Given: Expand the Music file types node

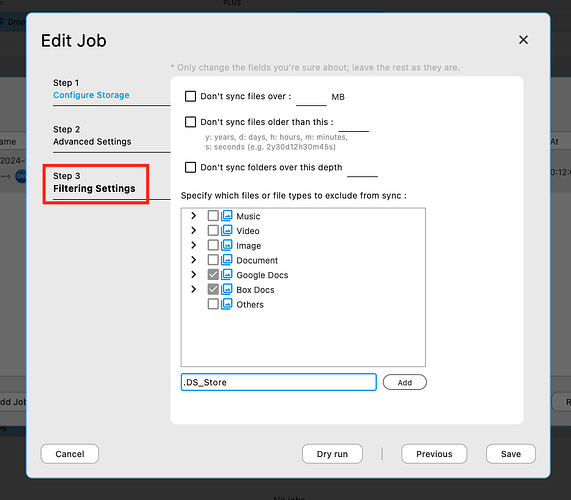Looking at the screenshot, I should pyautogui.click(x=194, y=216).
